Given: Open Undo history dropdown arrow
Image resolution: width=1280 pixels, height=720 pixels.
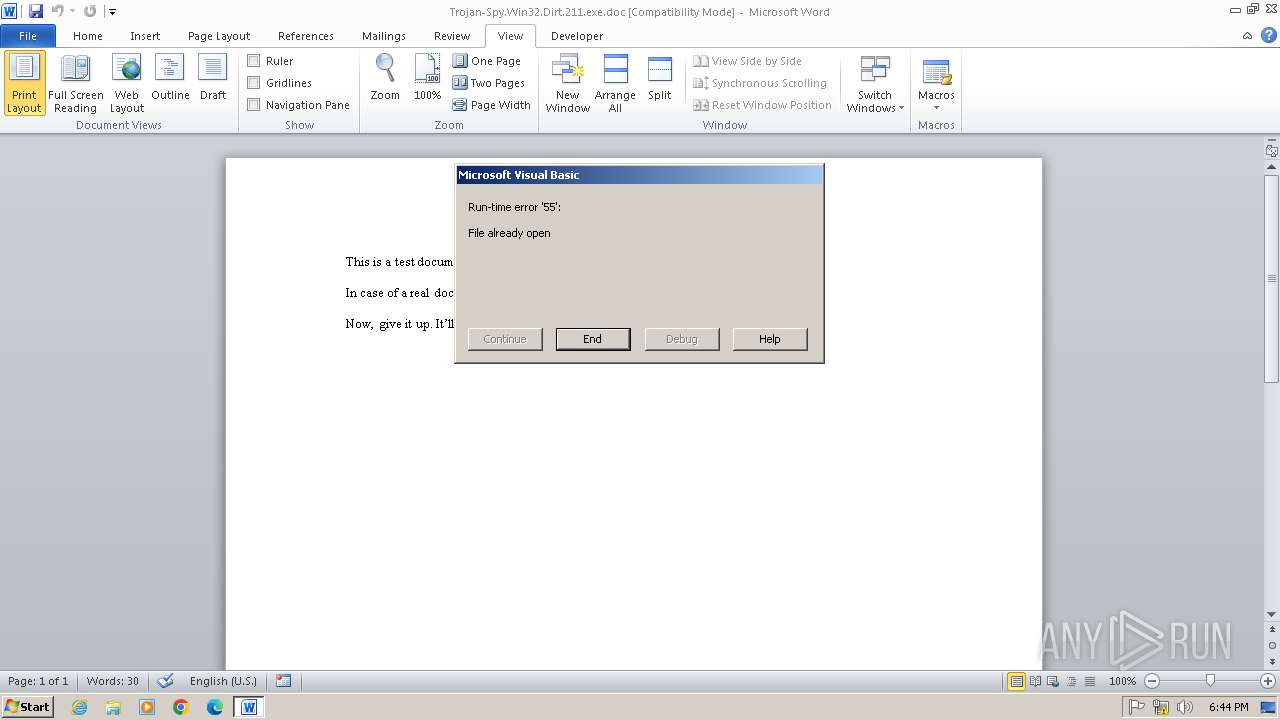Looking at the screenshot, I should click(x=72, y=11).
